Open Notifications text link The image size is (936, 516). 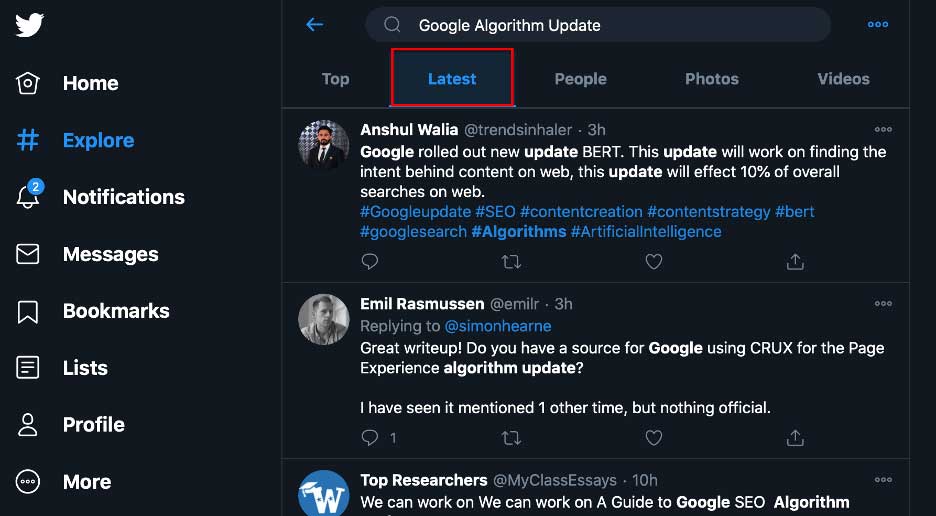tap(124, 197)
